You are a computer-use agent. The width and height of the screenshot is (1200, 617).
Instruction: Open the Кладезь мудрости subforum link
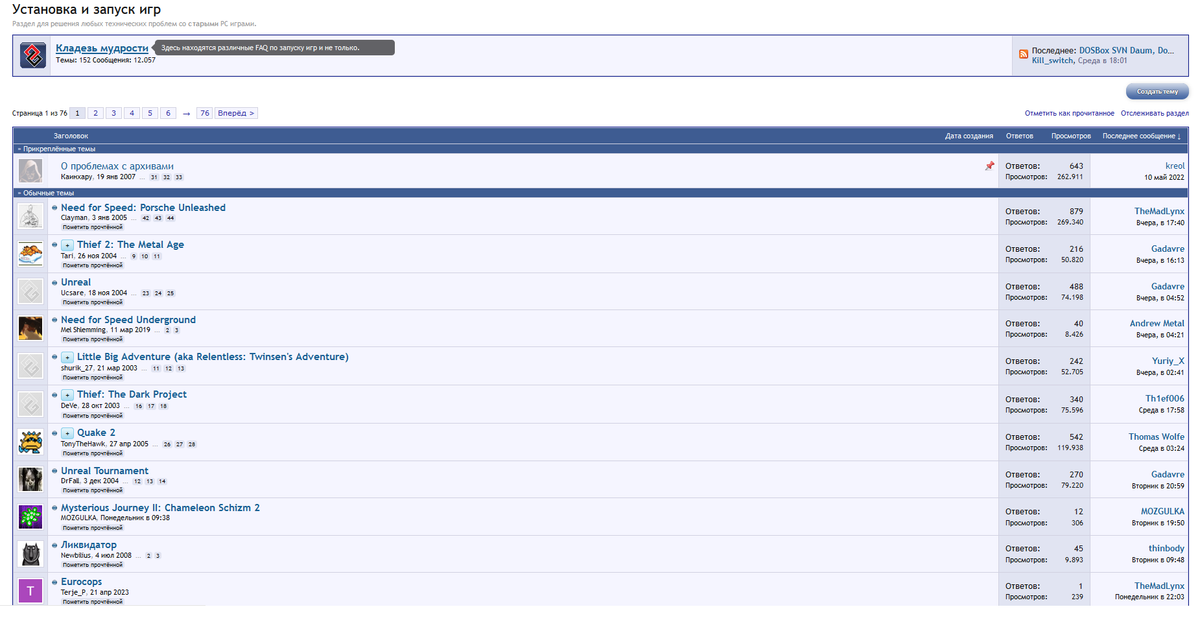click(102, 48)
